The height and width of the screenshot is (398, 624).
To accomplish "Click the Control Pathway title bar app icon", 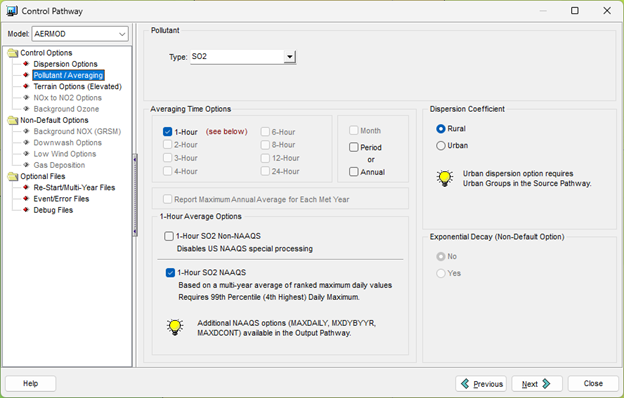I will point(12,11).
